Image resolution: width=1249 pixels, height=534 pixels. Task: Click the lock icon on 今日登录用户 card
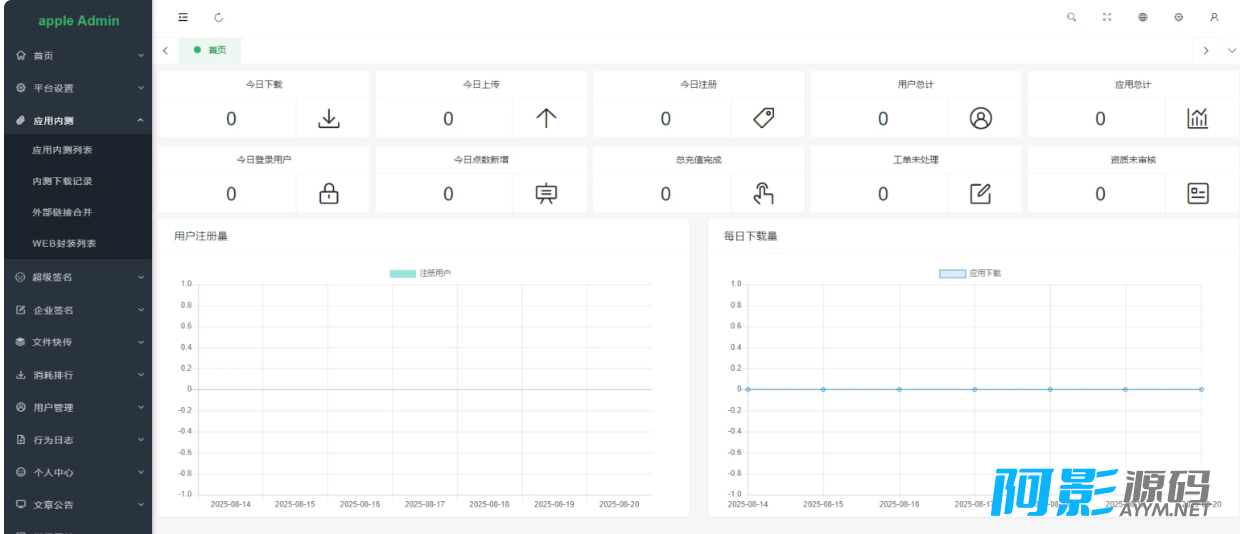click(329, 194)
